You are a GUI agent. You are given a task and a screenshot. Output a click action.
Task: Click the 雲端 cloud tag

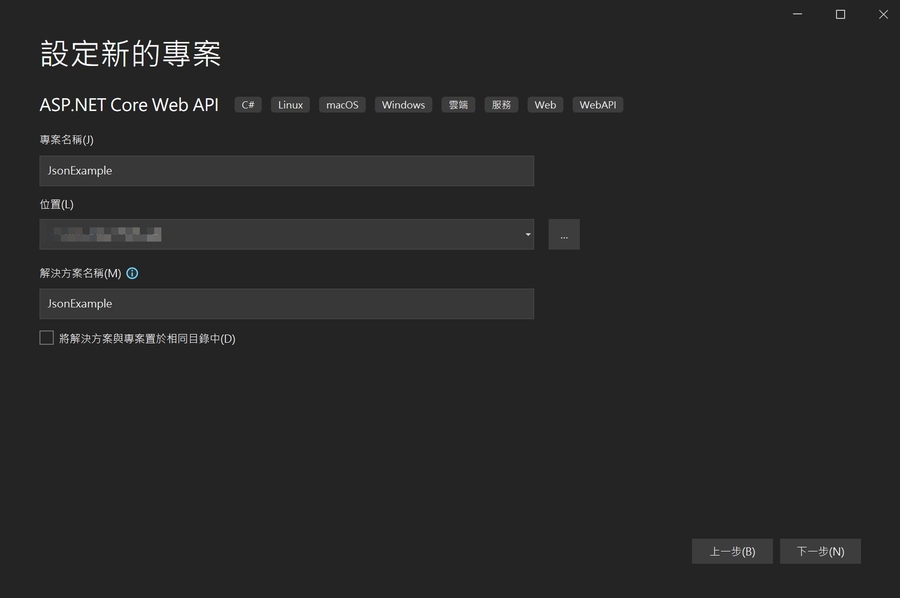tap(458, 105)
